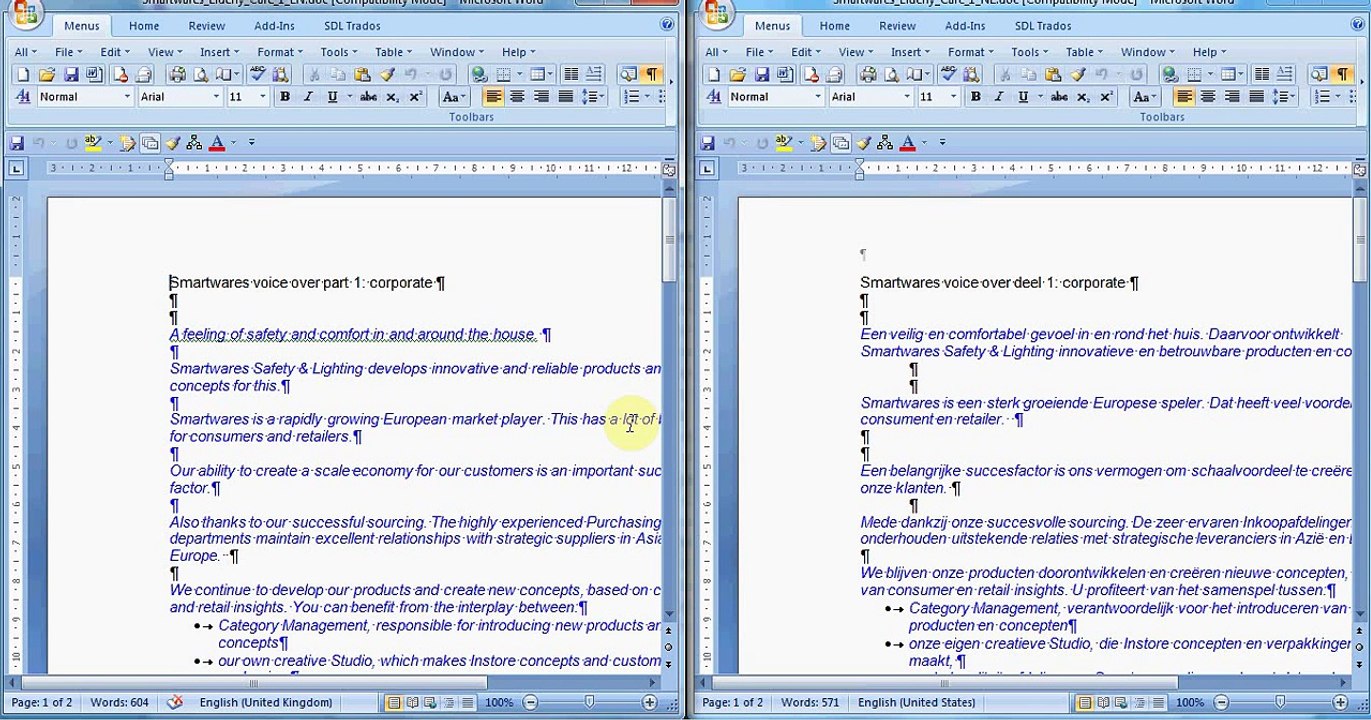Print the document in left Word window
This screenshot has height=720, width=1371.
(x=177, y=74)
